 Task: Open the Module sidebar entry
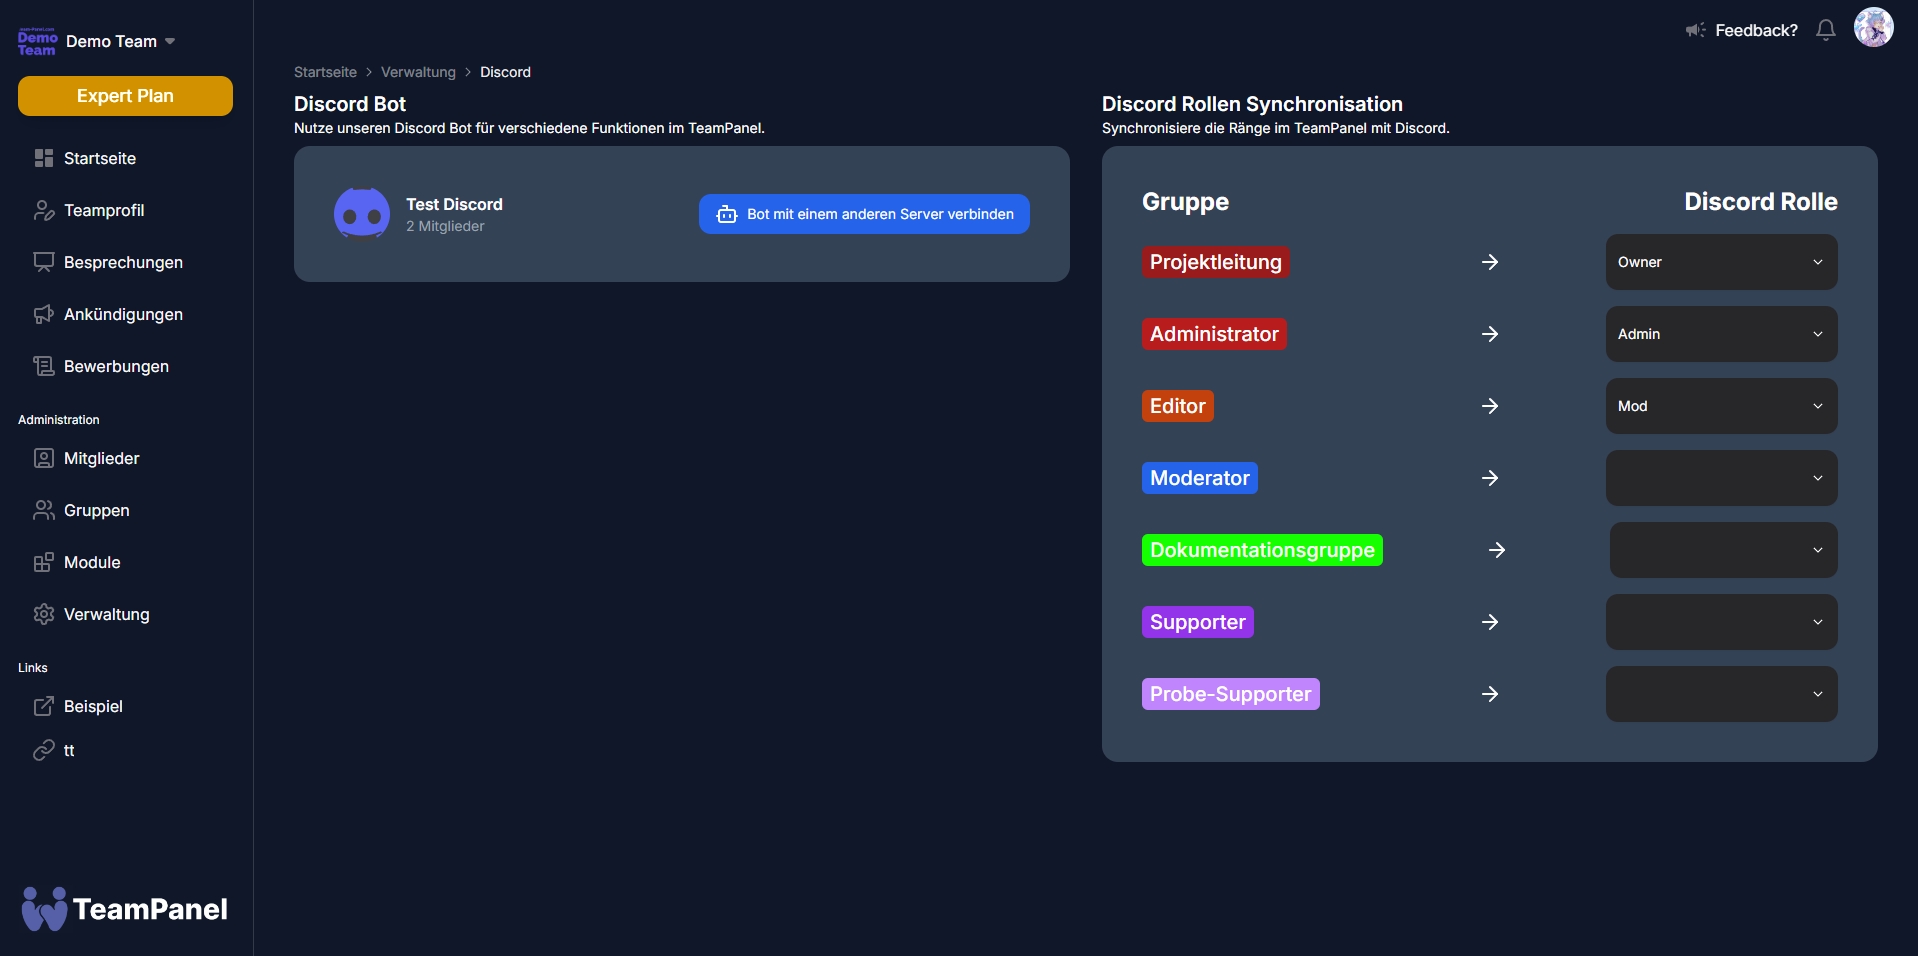92,562
